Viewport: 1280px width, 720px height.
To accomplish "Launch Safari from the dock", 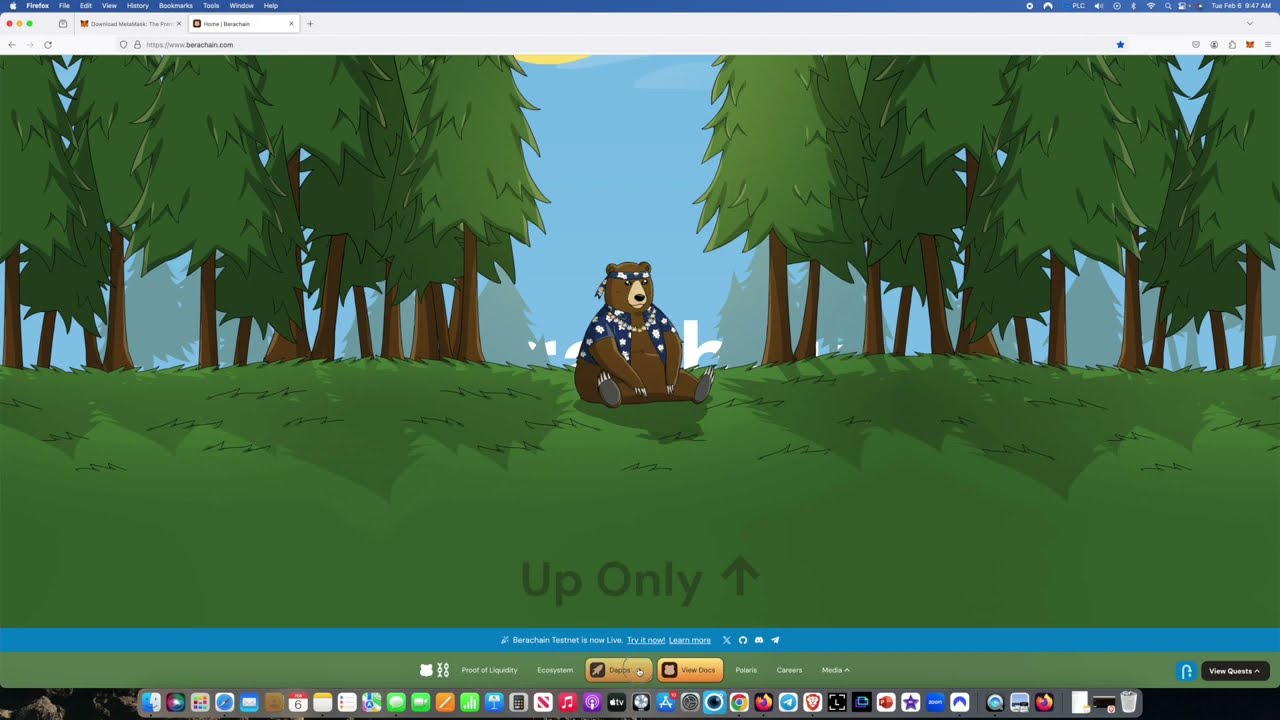I will pyautogui.click(x=224, y=703).
